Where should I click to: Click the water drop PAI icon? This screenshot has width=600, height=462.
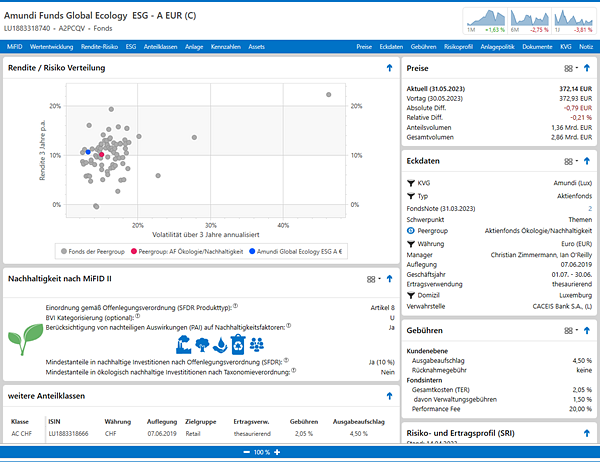click(220, 345)
